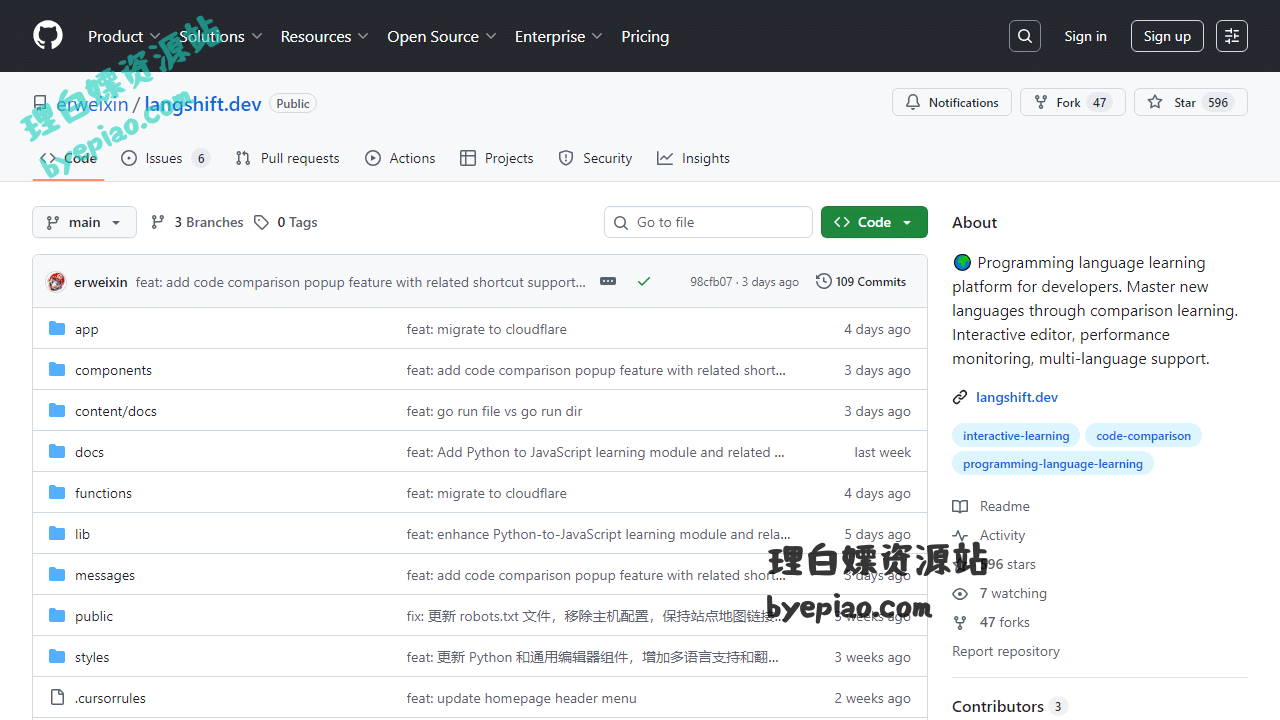Switch to the Issues tab
This screenshot has height=720, width=1280.
point(165,158)
